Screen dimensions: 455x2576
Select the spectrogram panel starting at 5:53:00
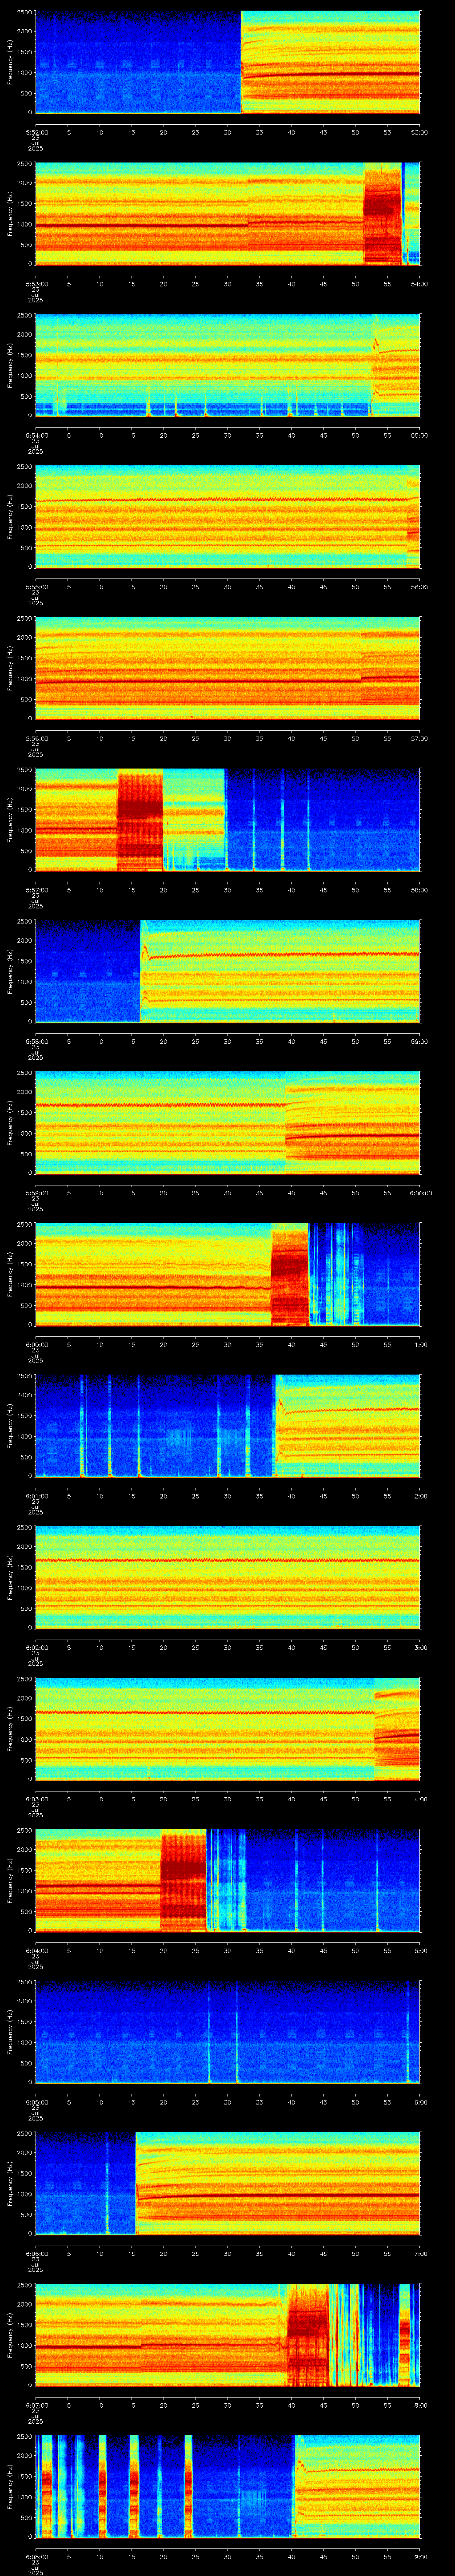[x=227, y=213]
